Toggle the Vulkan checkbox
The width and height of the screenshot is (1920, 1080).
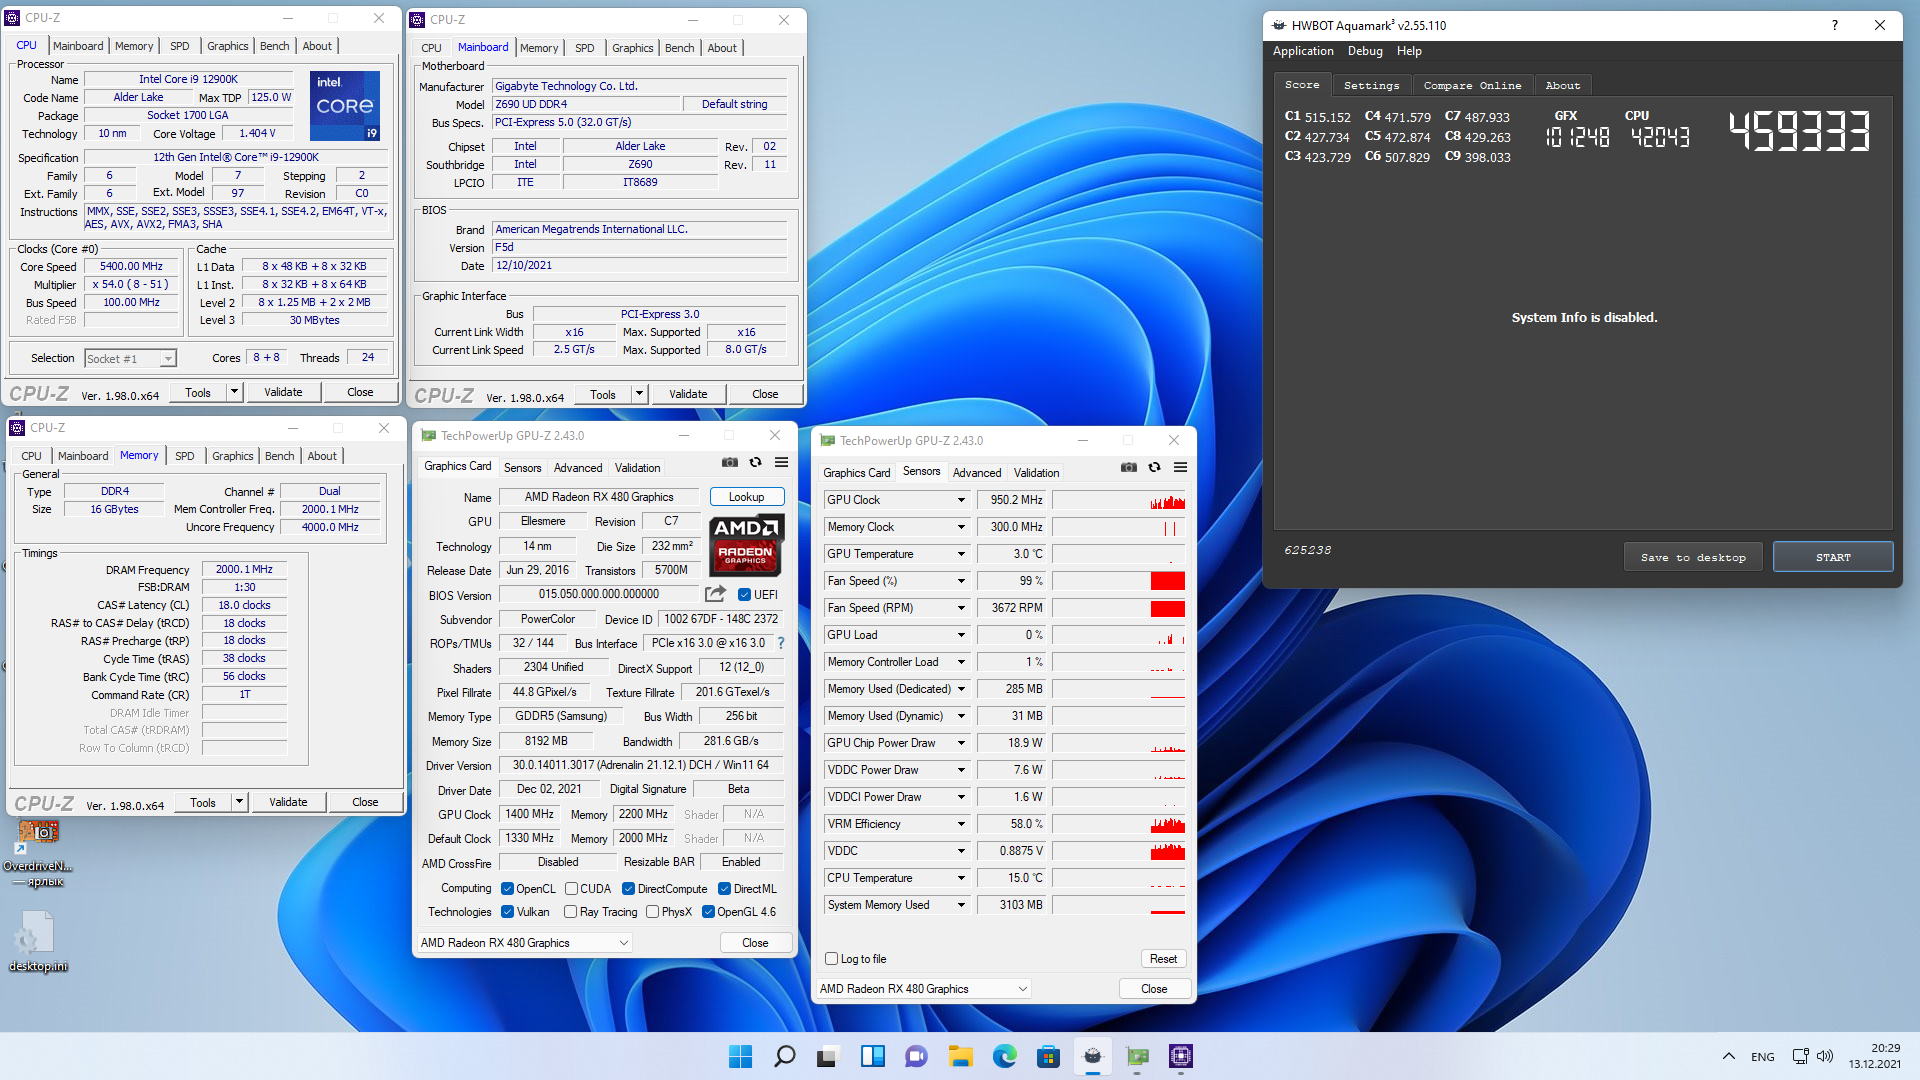(507, 911)
